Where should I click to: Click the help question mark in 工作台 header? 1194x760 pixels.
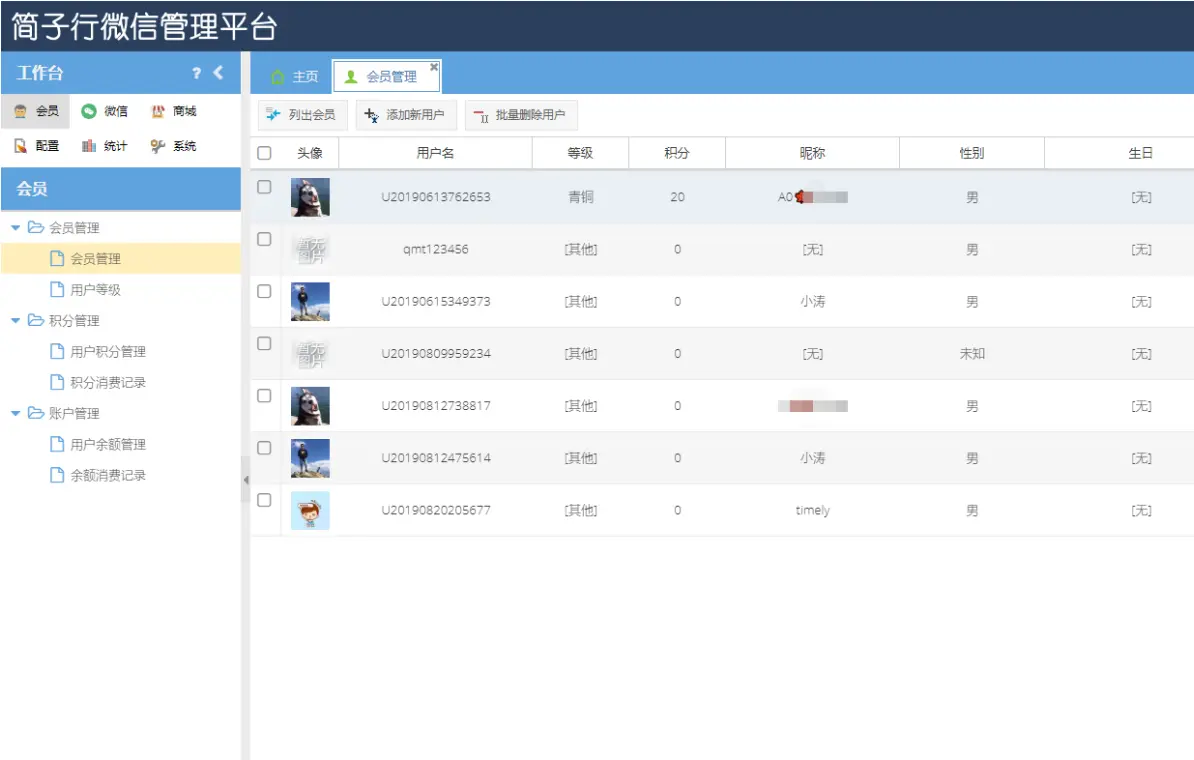tap(196, 72)
